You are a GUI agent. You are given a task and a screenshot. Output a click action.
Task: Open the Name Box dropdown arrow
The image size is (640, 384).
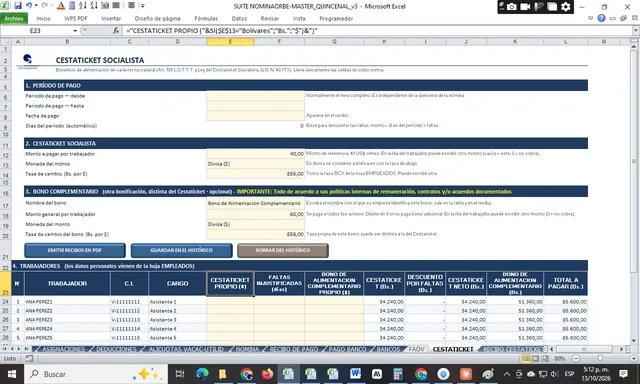coord(75,31)
